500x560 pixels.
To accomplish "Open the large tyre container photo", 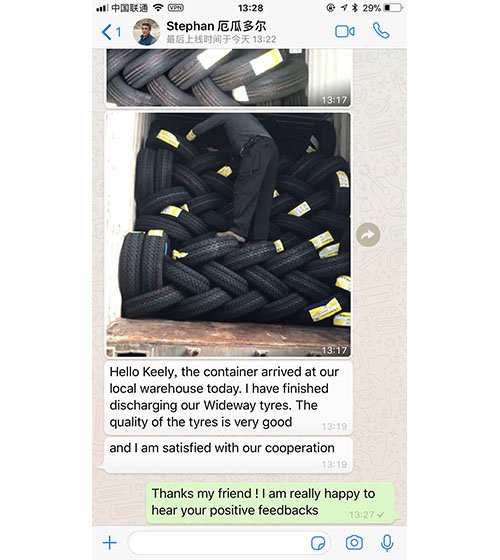I will tap(228, 235).
